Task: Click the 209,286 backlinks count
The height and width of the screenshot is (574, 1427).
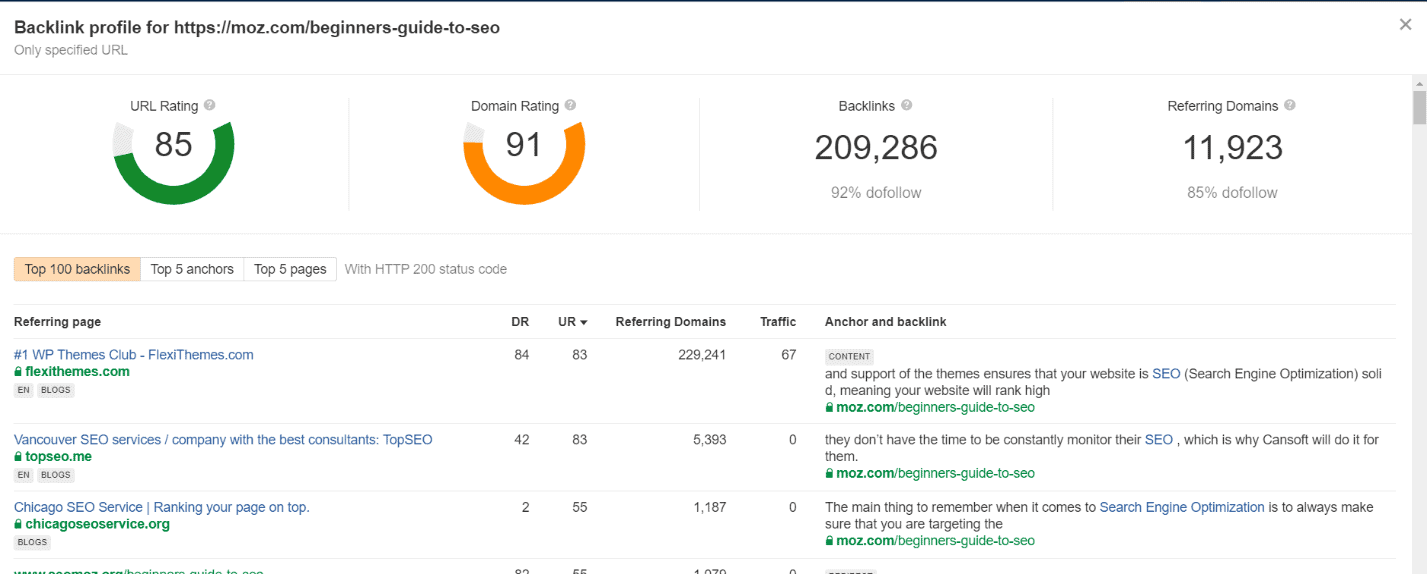Action: point(876,148)
